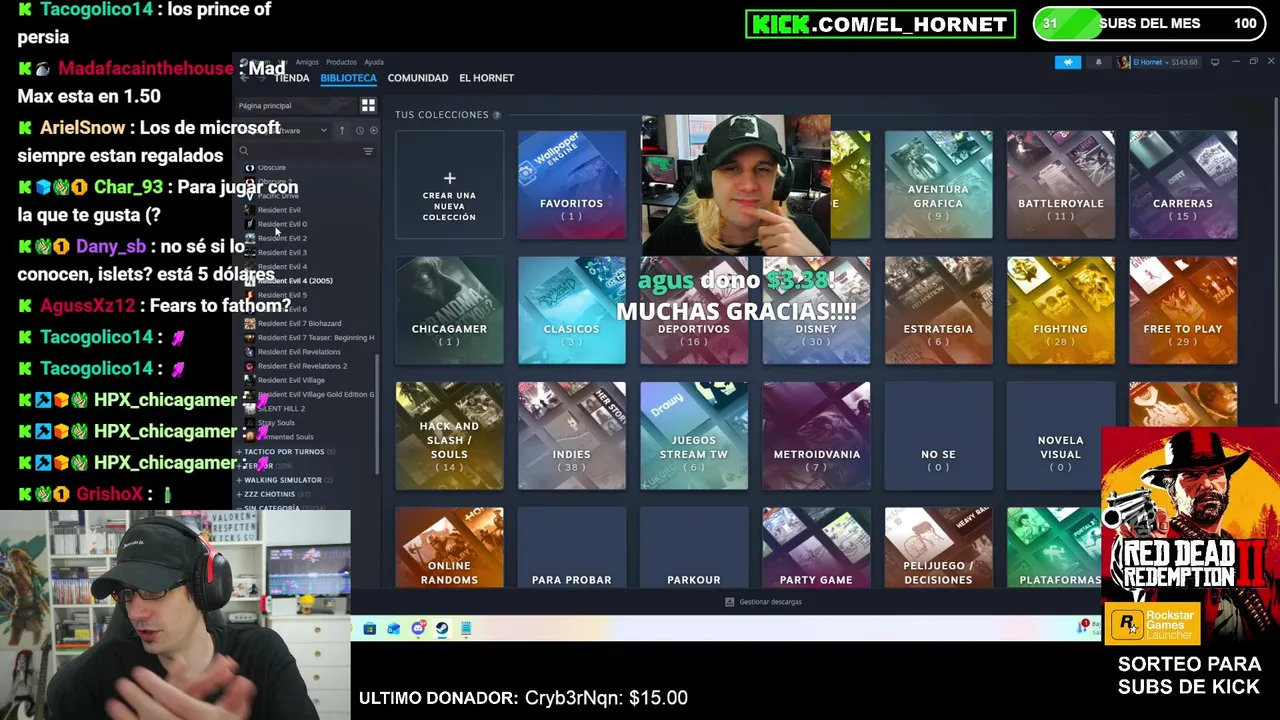
Task: Click the search magnifier icon in library sidebar
Action: (244, 151)
